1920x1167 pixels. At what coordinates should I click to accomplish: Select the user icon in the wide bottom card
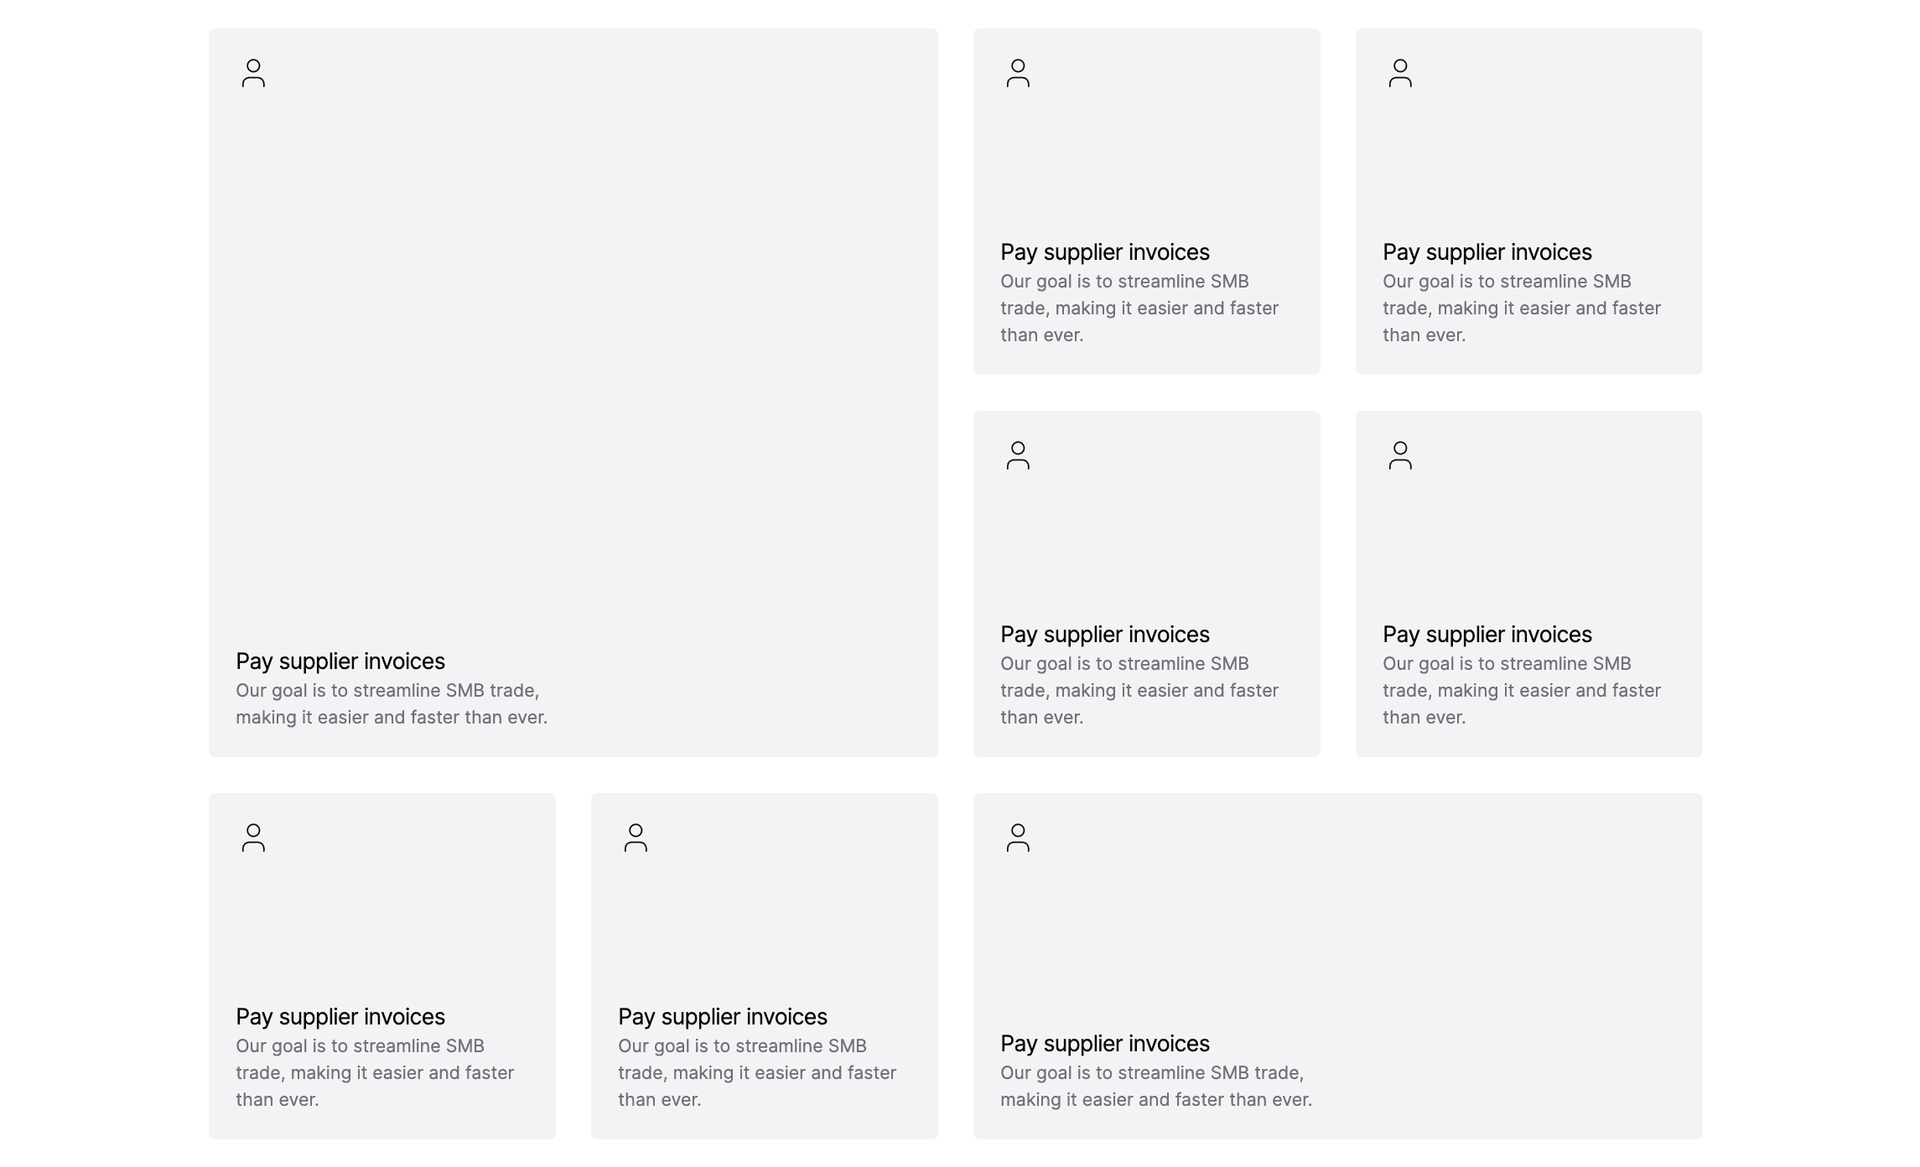[1017, 838]
